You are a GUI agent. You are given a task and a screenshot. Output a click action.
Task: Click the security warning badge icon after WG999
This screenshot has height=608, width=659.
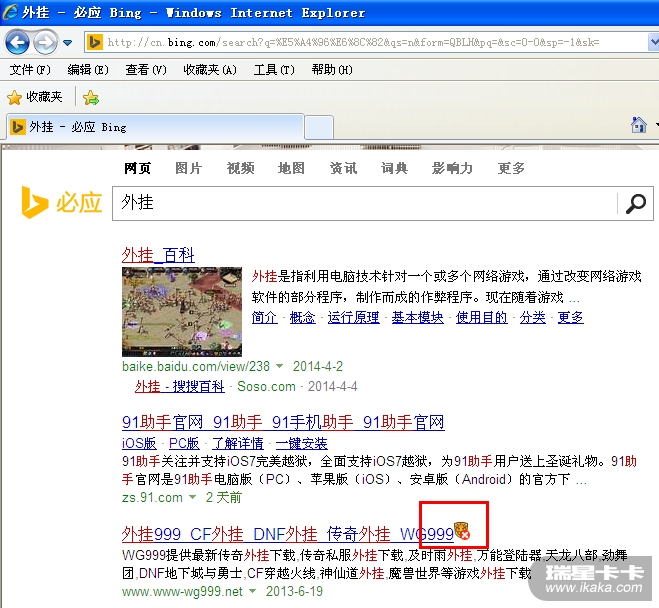(x=462, y=531)
